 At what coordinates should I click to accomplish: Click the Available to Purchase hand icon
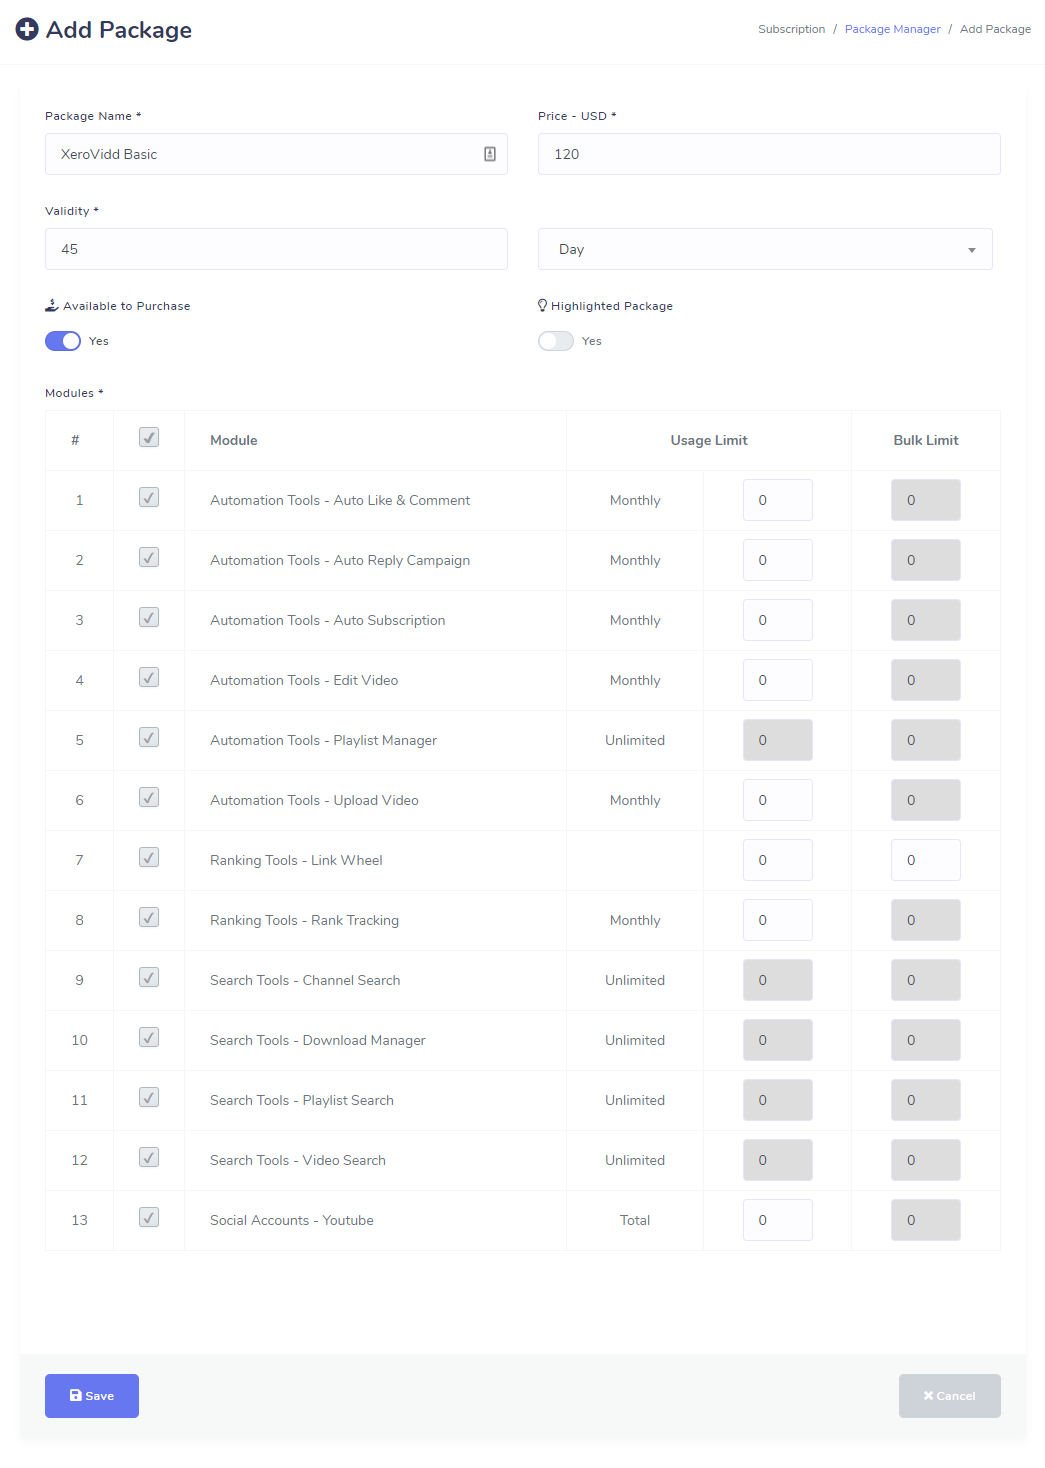coord(52,306)
